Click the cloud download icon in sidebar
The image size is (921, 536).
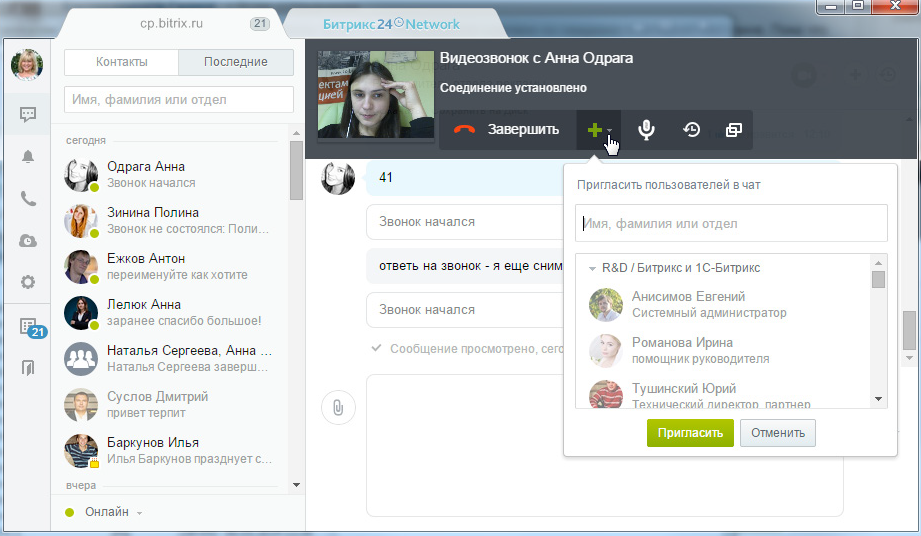point(28,240)
